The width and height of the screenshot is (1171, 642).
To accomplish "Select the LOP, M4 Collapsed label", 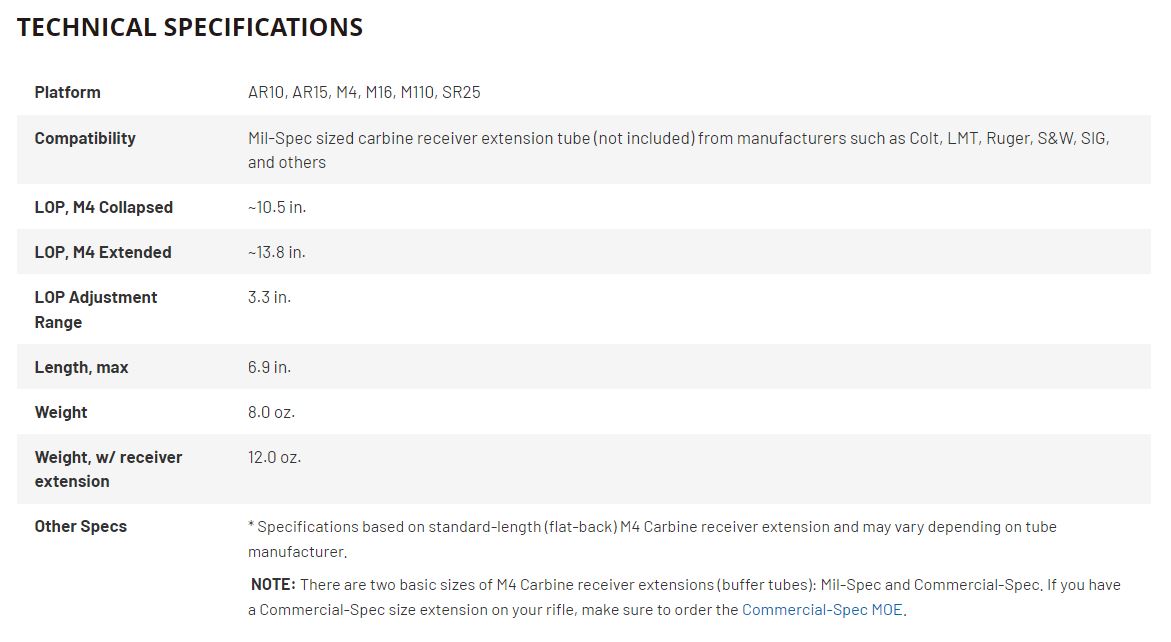I will point(104,208).
